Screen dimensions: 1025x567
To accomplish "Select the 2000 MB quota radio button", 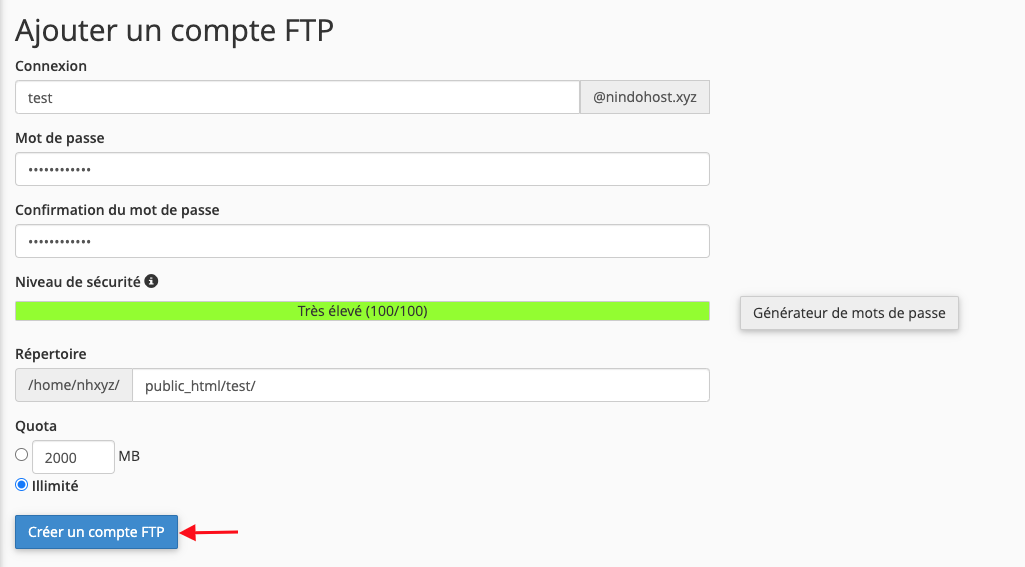I will click(22, 455).
